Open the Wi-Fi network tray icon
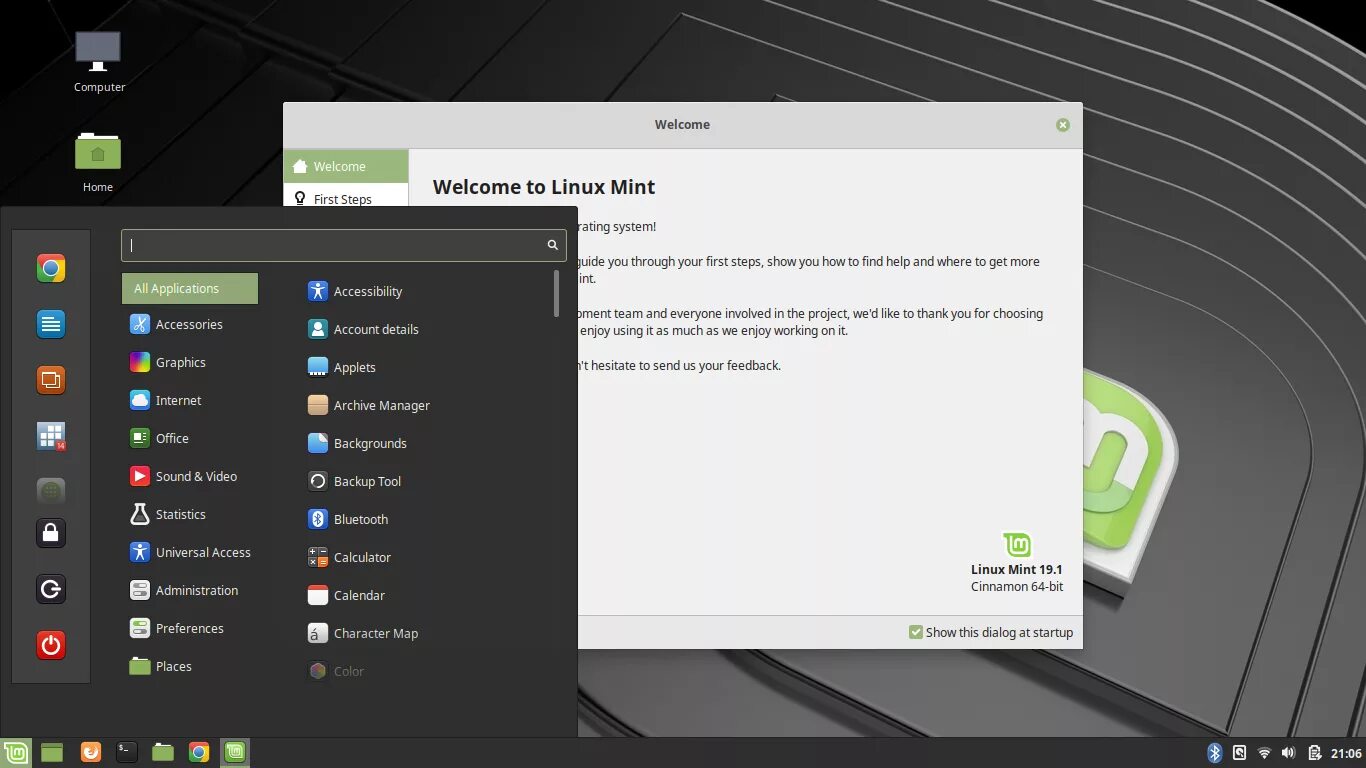1366x768 pixels. tap(1264, 753)
